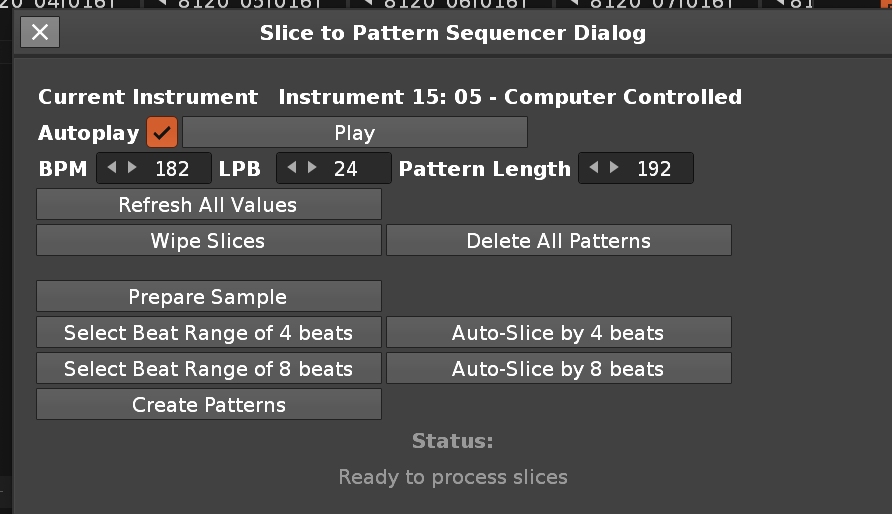Increase BPM with the right arrow
Viewport: 892px width, 514px height.
pyautogui.click(x=132, y=168)
